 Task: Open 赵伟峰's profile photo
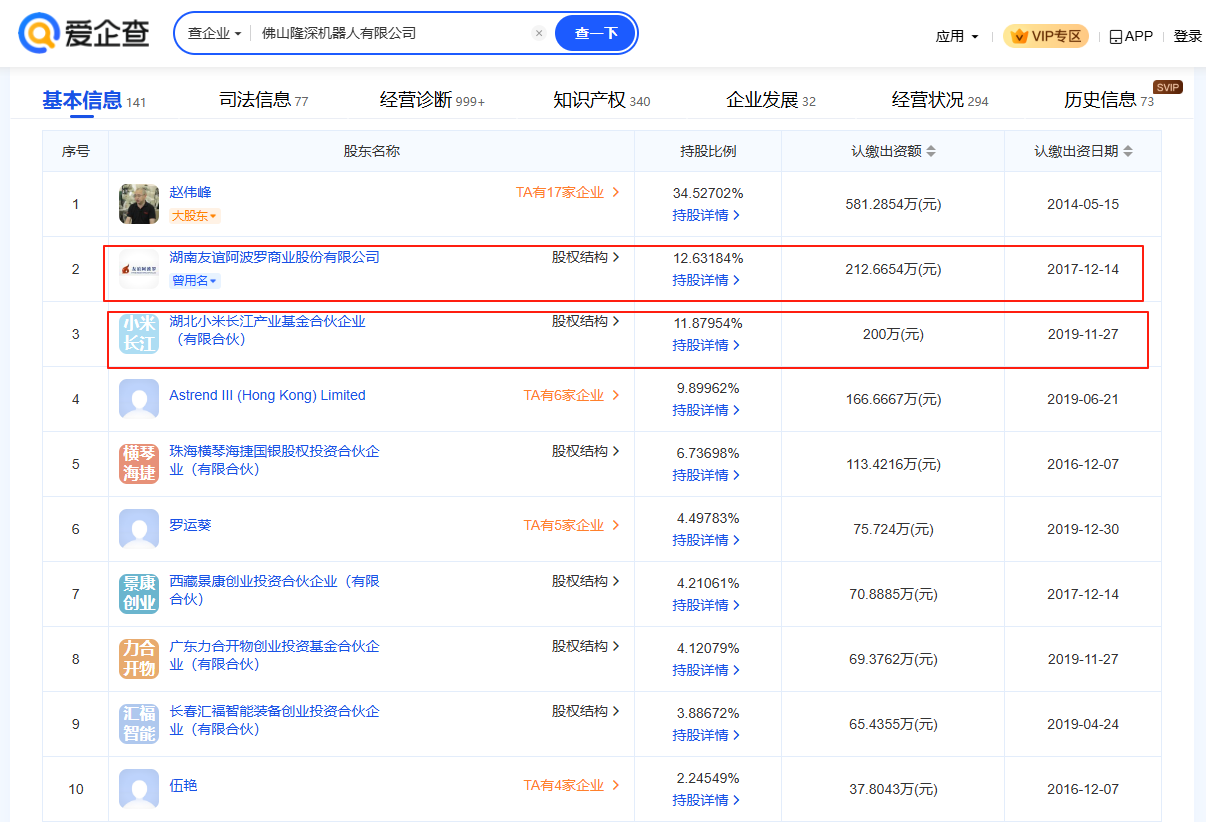click(139, 204)
